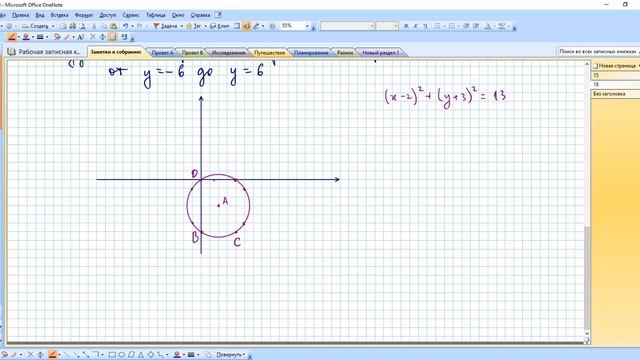The height and width of the screenshot is (360, 640).
Task: Select the eraser tool in top toolbar
Action: click(x=67, y=37)
